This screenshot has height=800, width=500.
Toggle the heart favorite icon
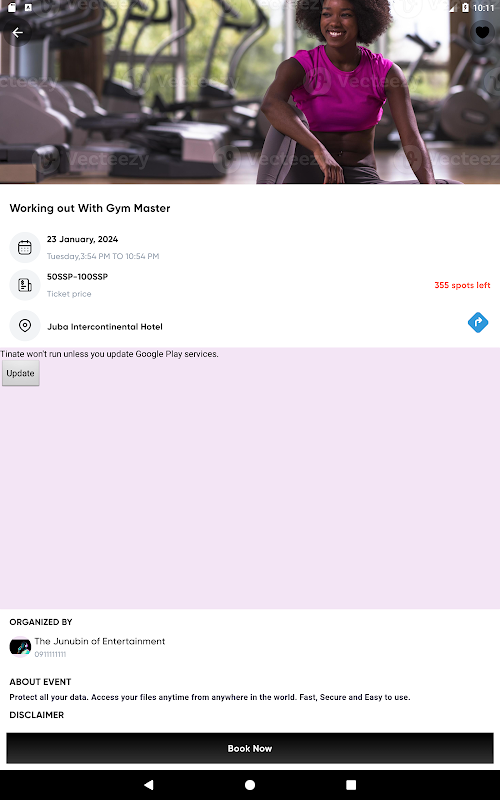coord(482,33)
